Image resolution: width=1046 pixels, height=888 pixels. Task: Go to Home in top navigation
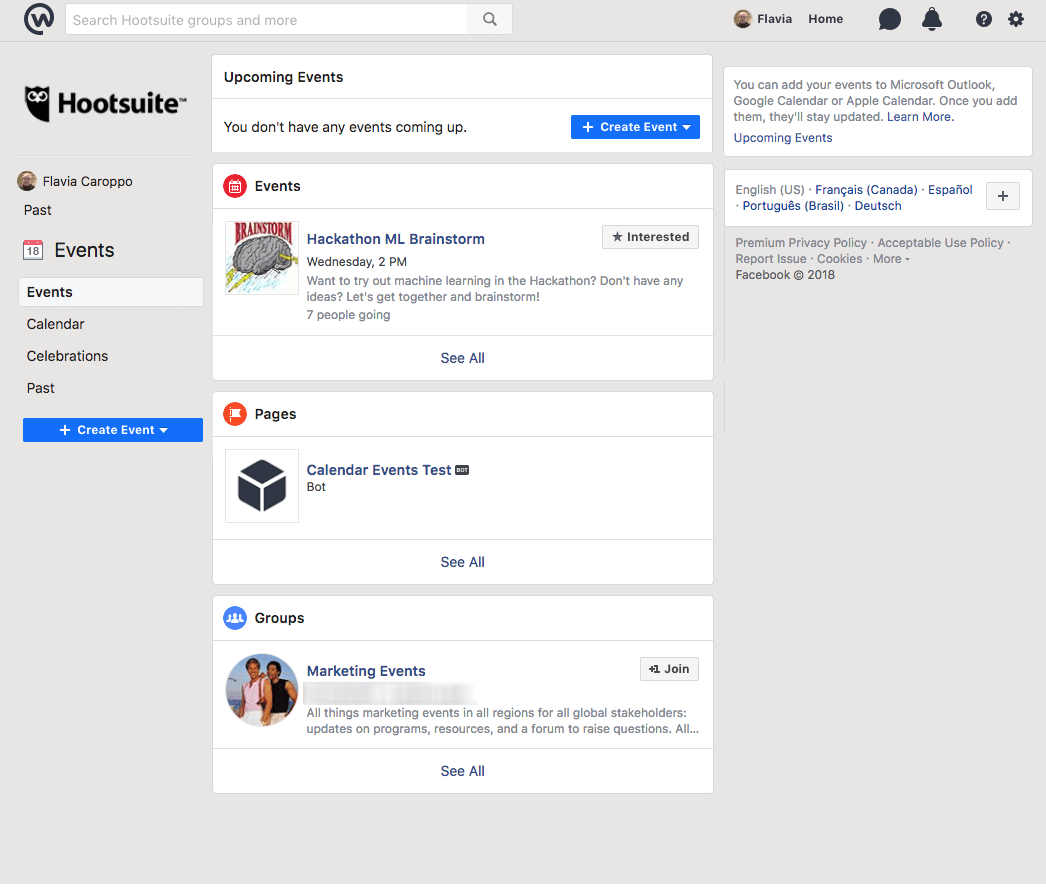click(x=826, y=19)
